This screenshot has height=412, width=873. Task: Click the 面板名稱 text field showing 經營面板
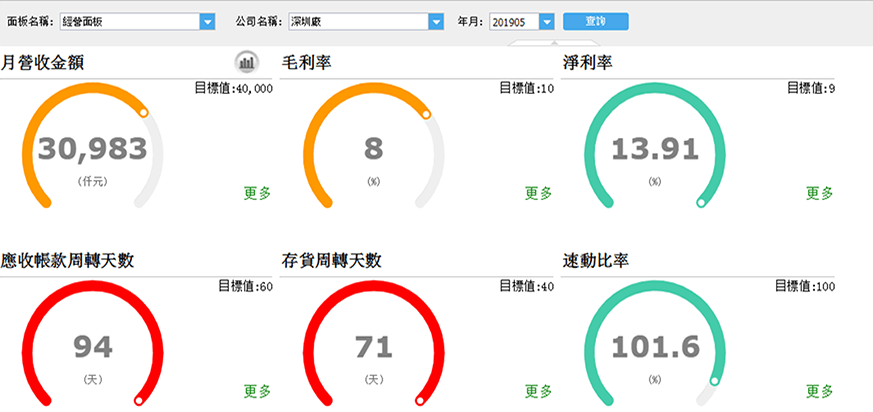[129, 21]
